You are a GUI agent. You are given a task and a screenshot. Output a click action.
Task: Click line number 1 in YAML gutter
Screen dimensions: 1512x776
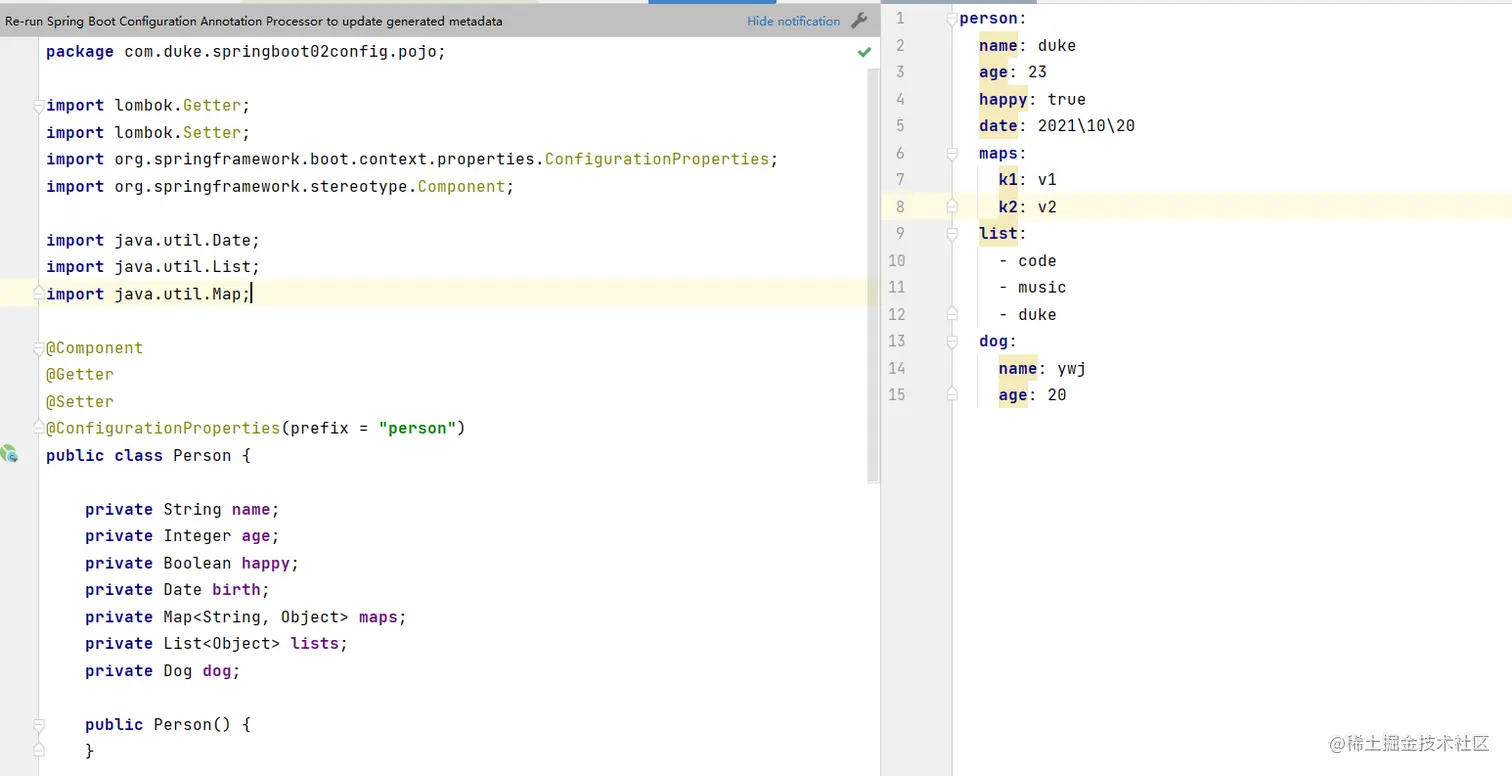click(900, 19)
